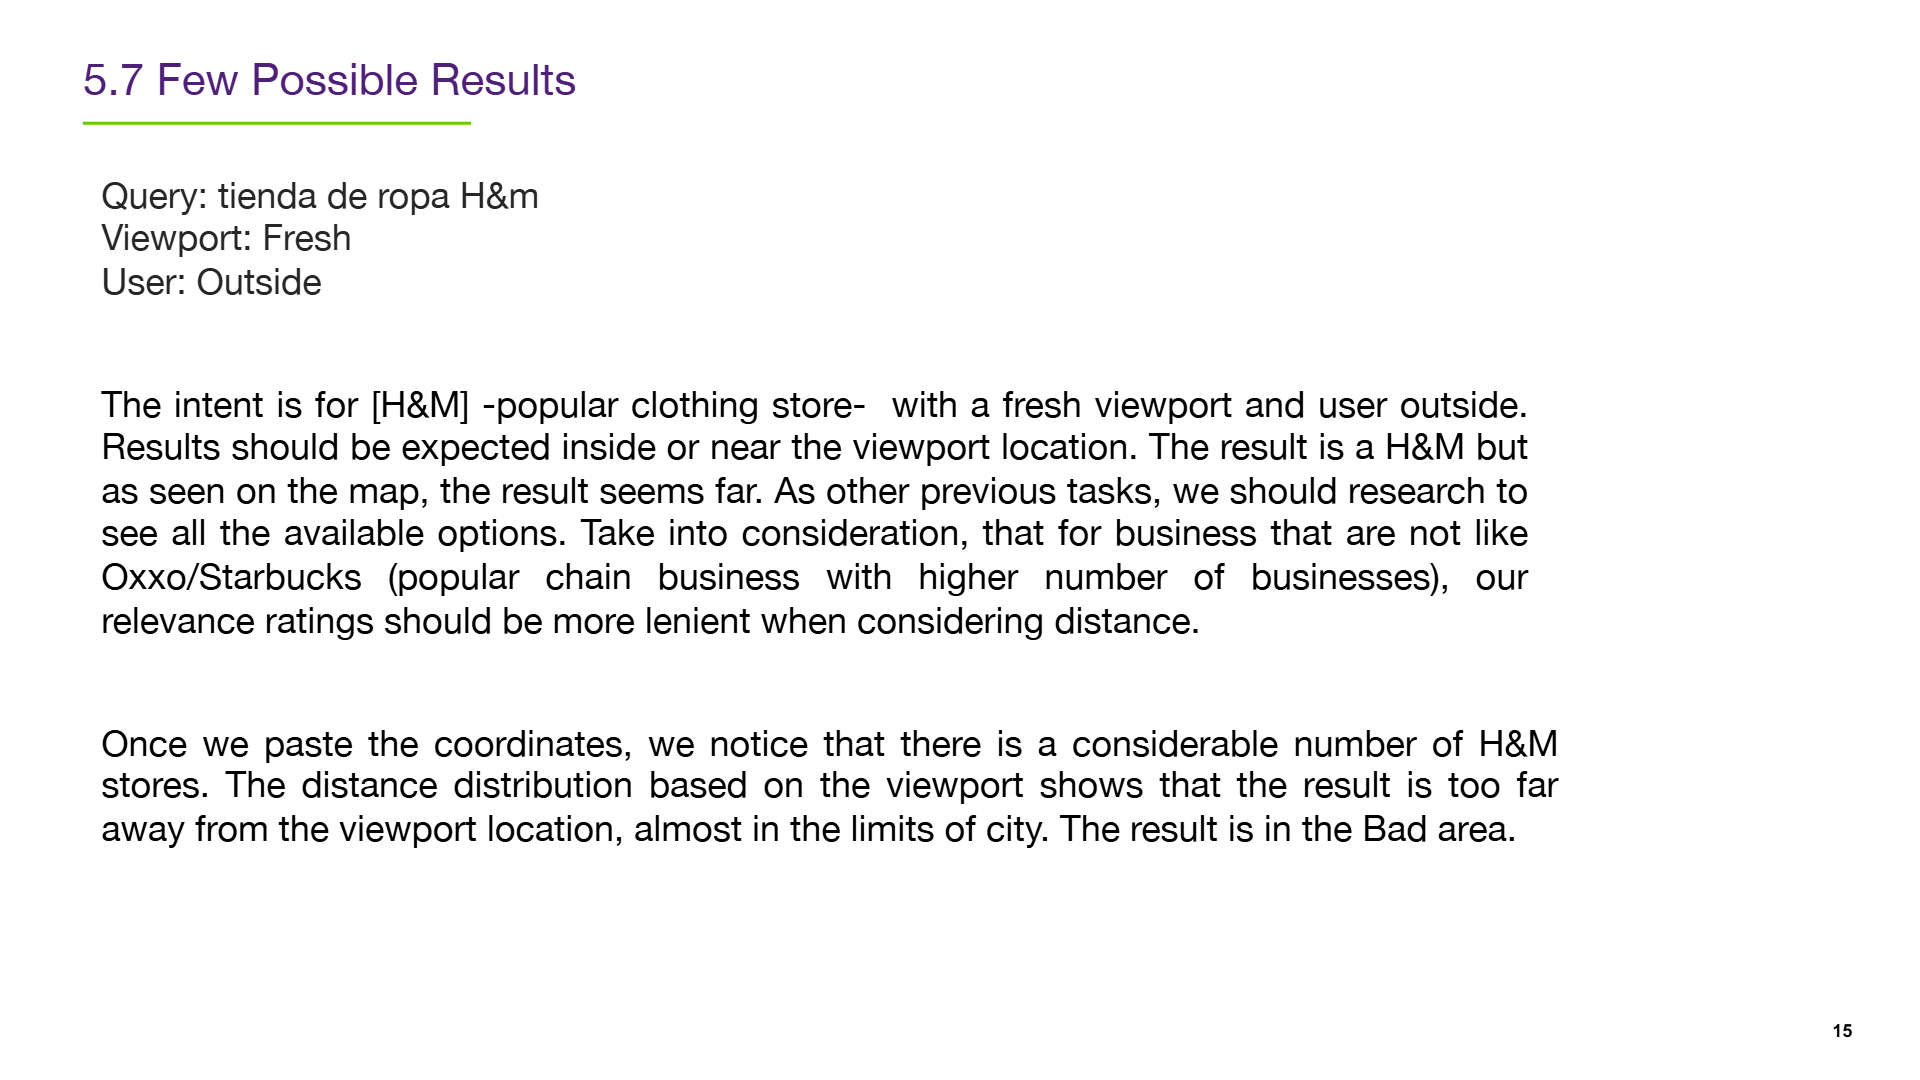Click the line starting 'stores. The distance distribution'
The image size is (1920, 1080).
[829, 786]
